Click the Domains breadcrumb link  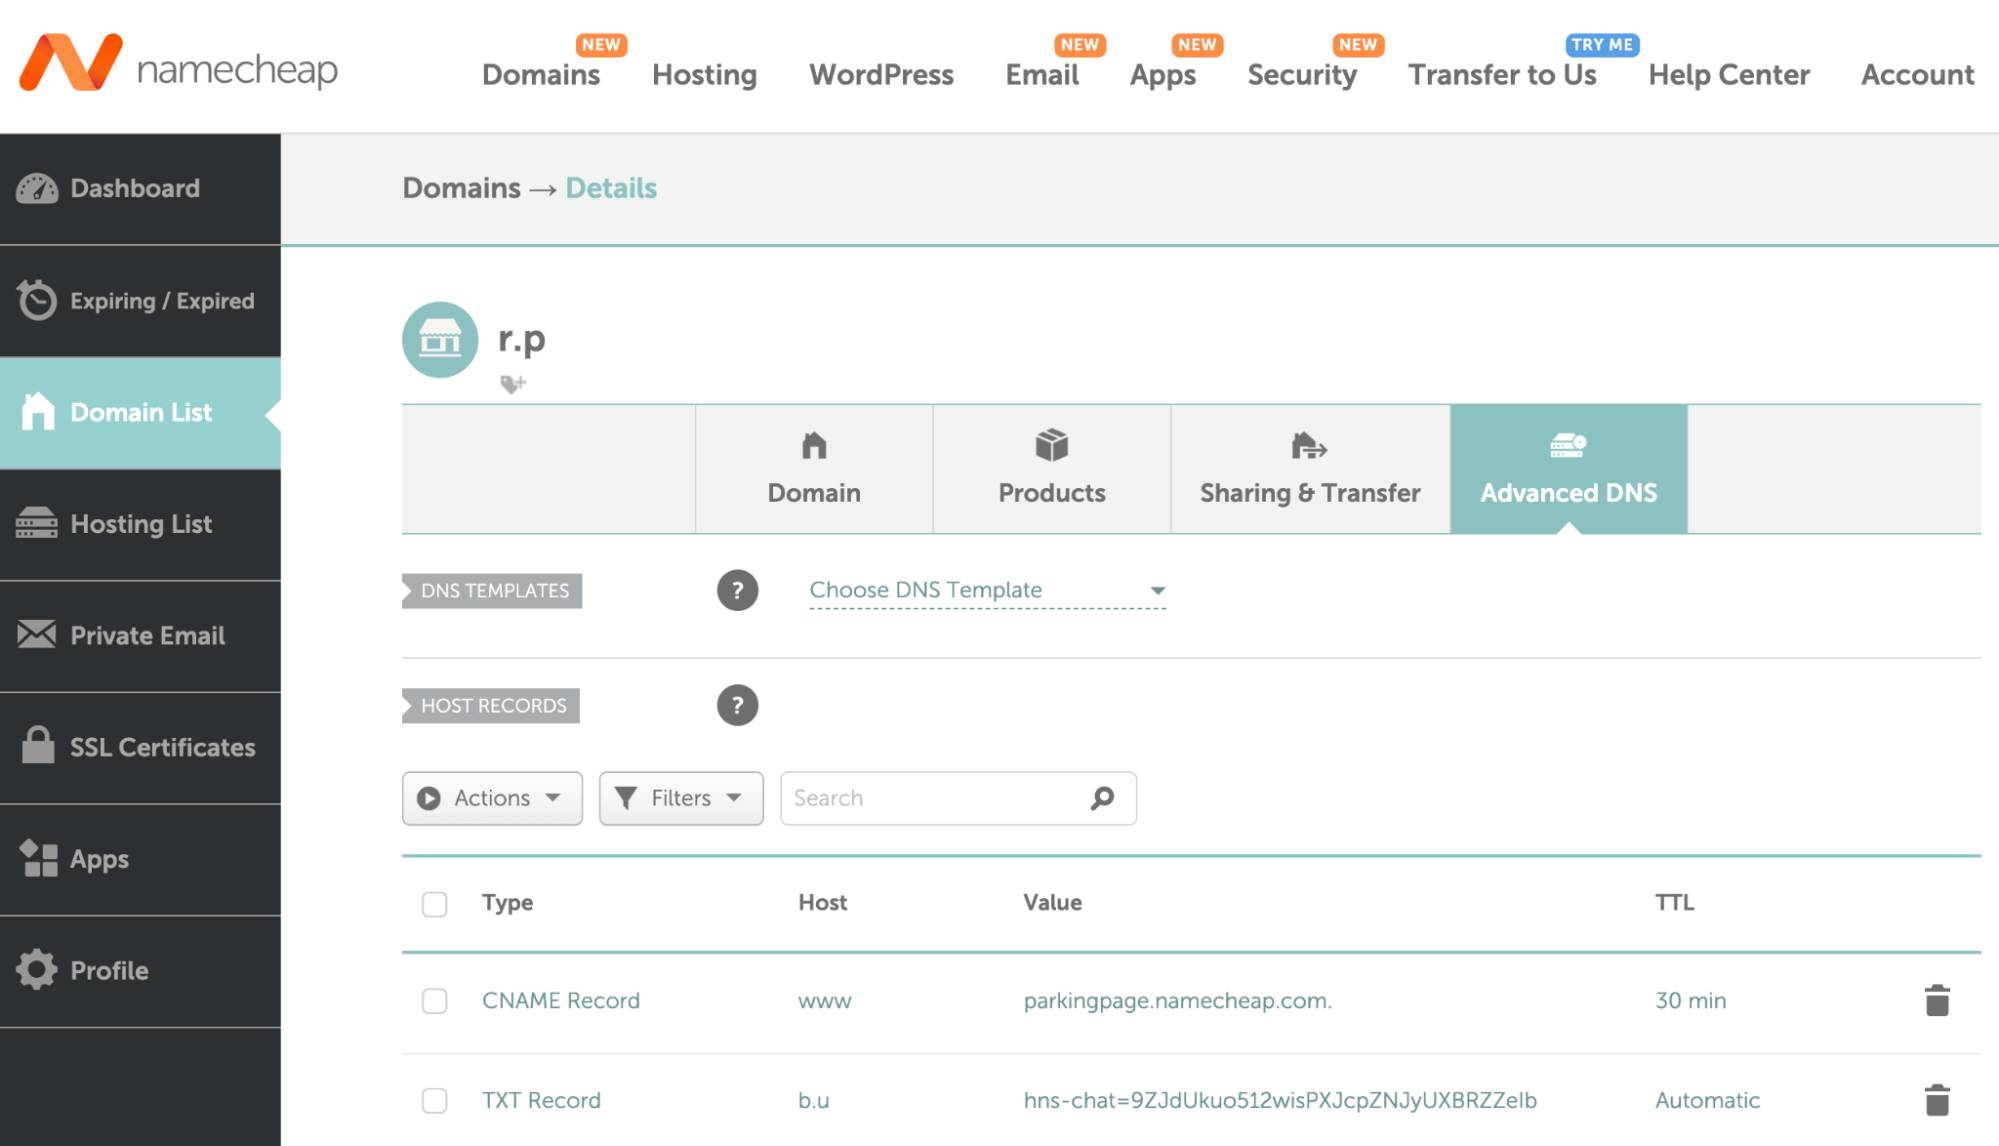(460, 188)
